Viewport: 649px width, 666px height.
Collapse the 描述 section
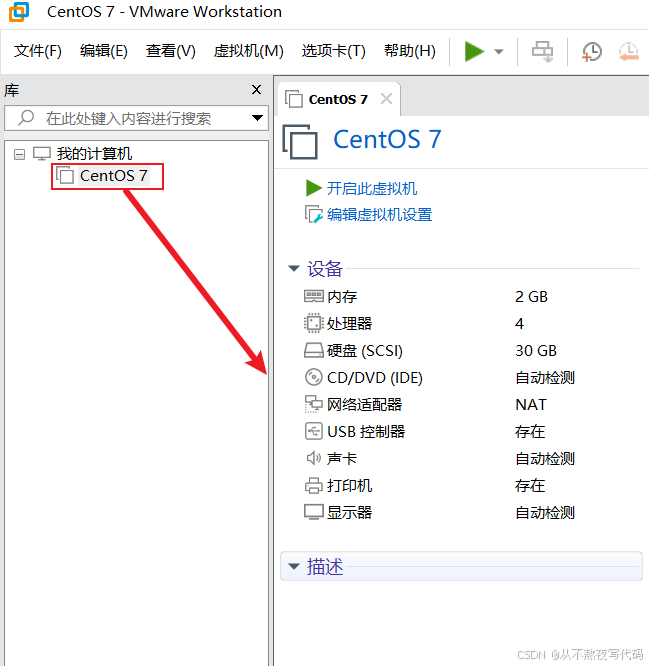tap(293, 566)
